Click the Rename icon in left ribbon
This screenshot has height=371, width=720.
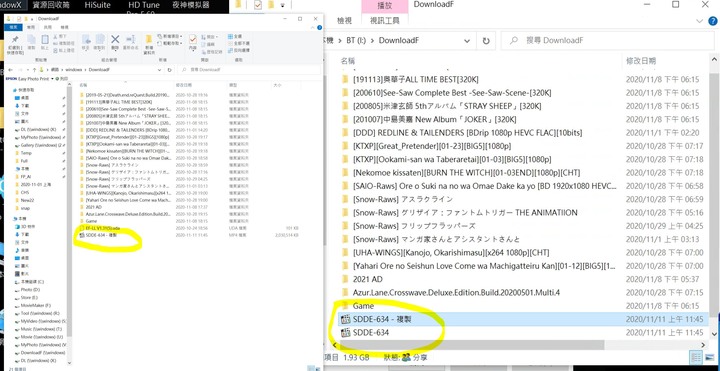coord(130,39)
